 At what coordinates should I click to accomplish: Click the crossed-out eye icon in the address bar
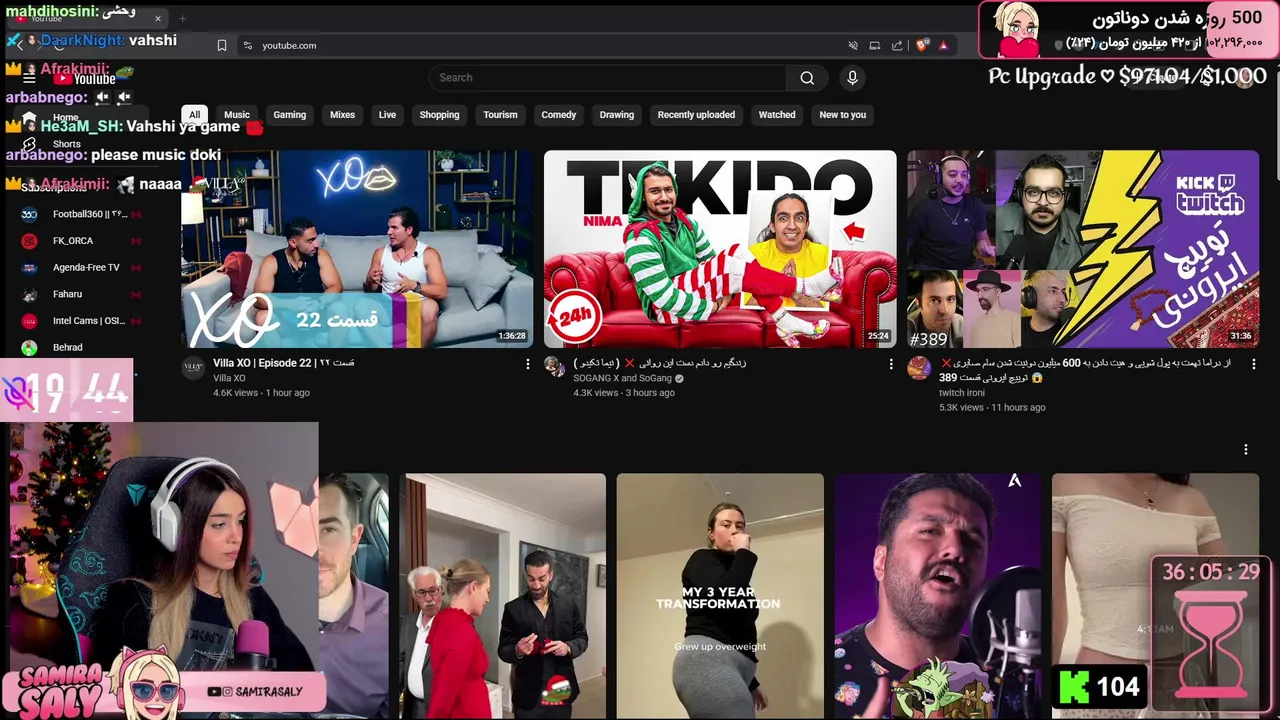853,45
